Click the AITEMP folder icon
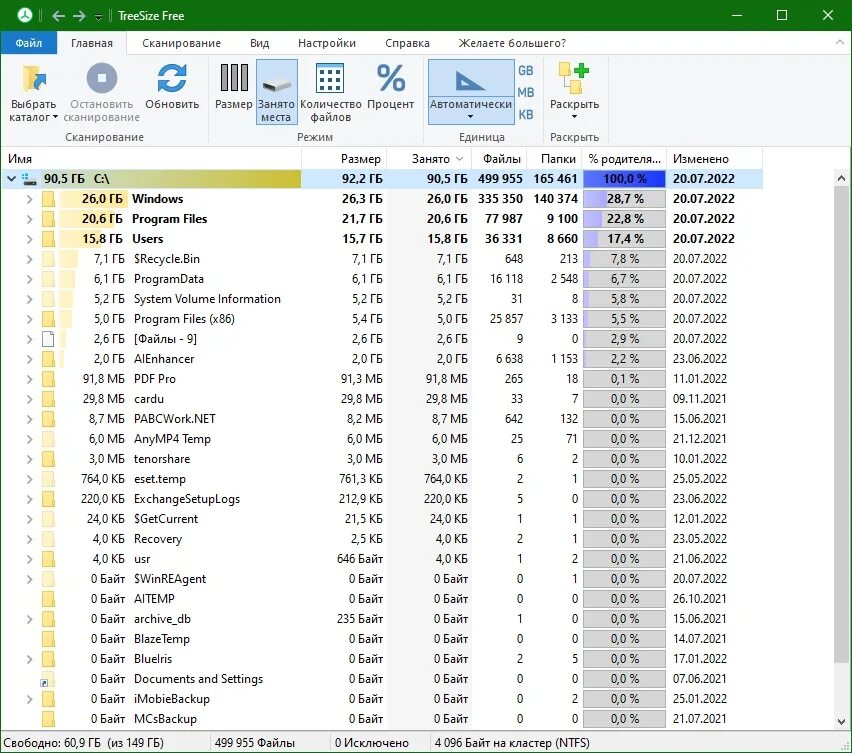This screenshot has width=852, height=753. [x=48, y=599]
